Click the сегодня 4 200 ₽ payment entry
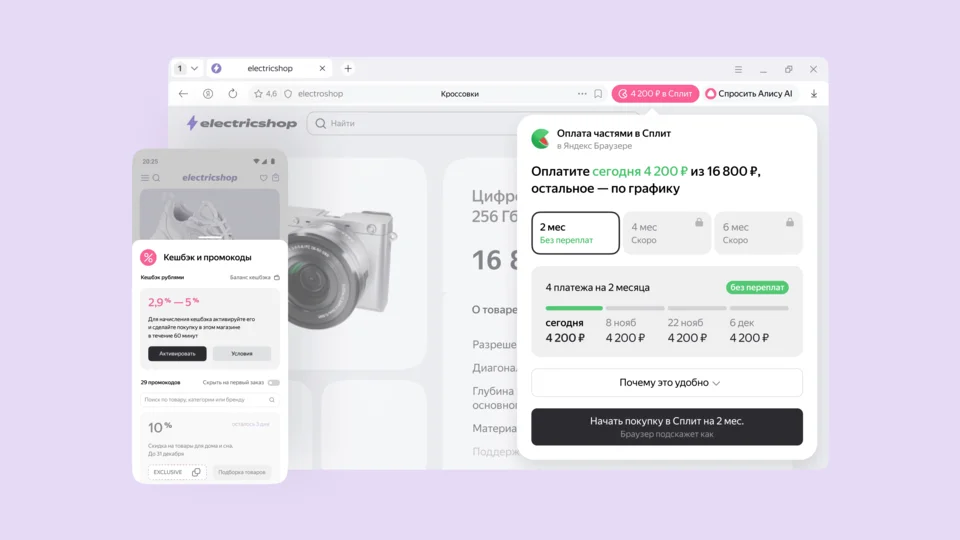 [x=565, y=330]
